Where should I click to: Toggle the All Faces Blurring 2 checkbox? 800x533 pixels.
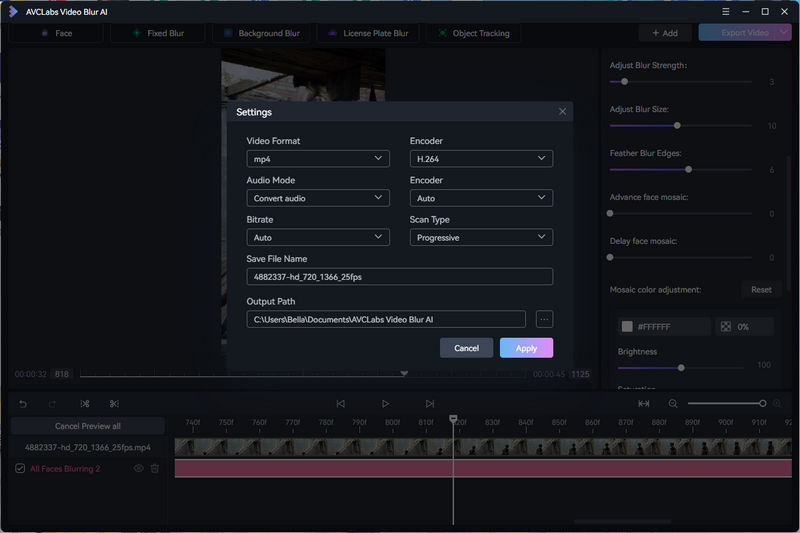tap(20, 468)
